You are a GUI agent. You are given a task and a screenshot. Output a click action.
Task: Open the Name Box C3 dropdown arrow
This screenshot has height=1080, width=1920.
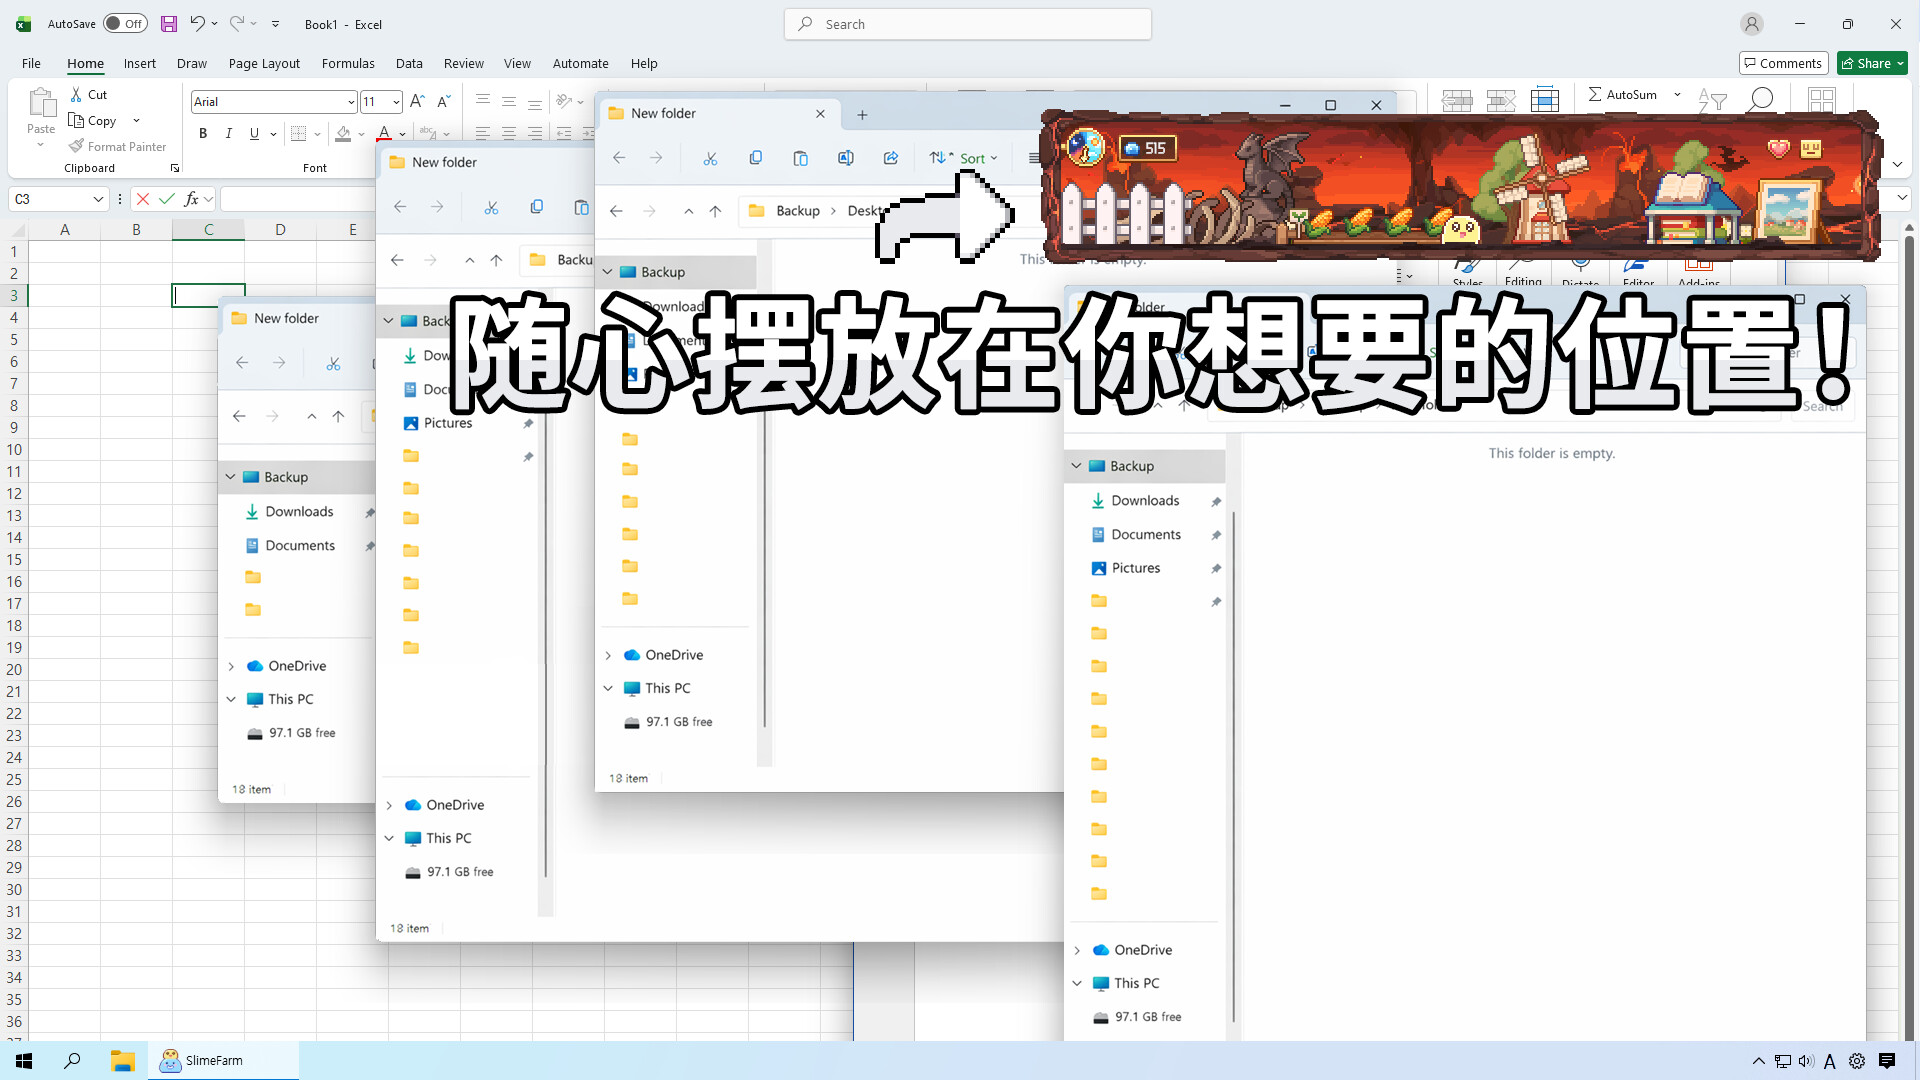[x=98, y=199]
